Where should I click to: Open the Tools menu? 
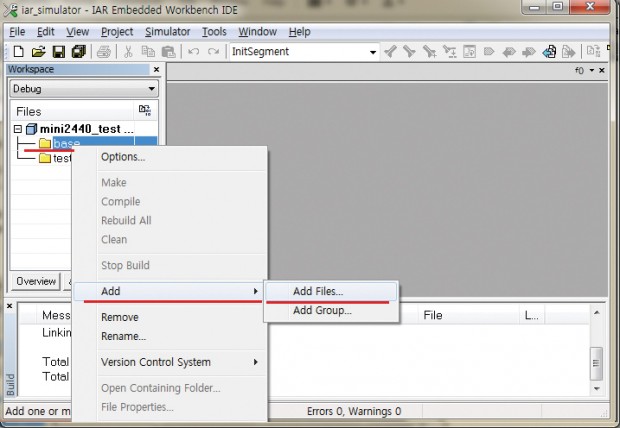pos(214,32)
